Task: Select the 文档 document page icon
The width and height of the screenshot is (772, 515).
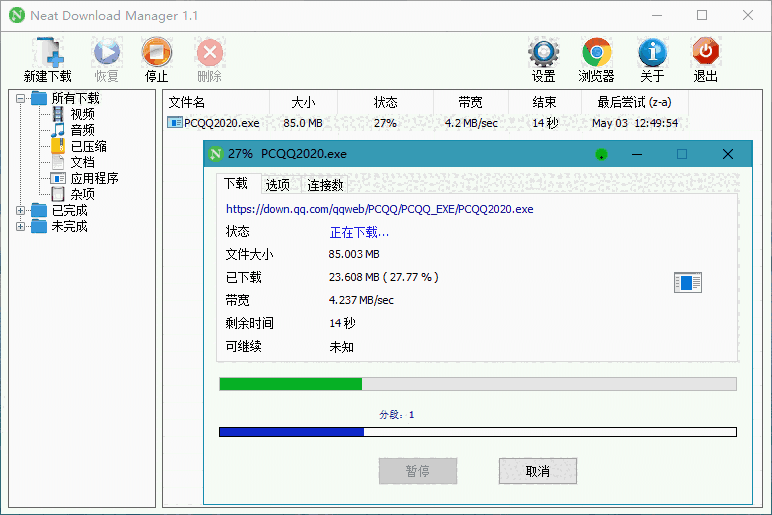Action: 58,162
